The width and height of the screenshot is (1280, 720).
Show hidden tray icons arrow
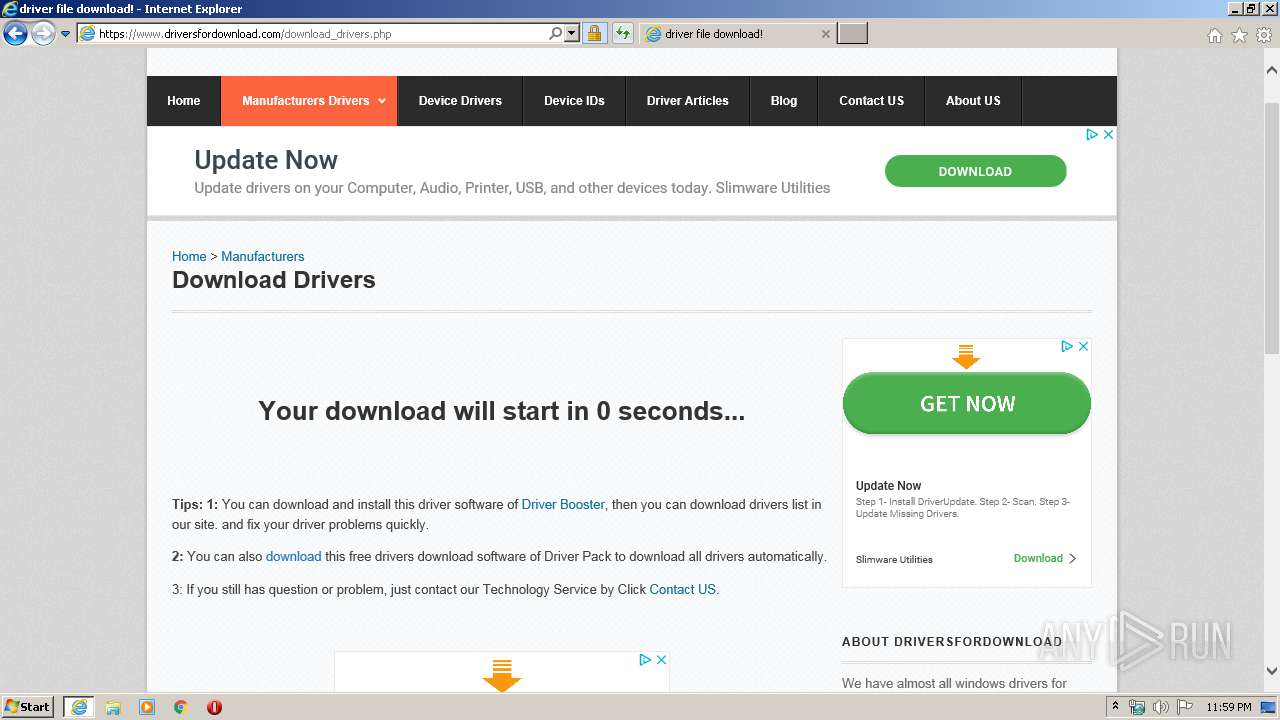[x=1115, y=707]
